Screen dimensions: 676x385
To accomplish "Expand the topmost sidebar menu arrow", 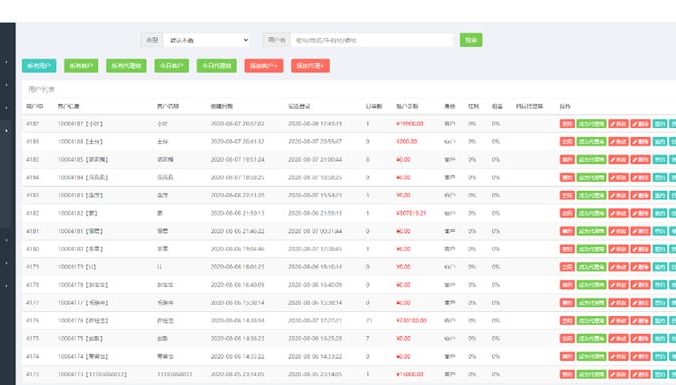I will tap(6, 62).
